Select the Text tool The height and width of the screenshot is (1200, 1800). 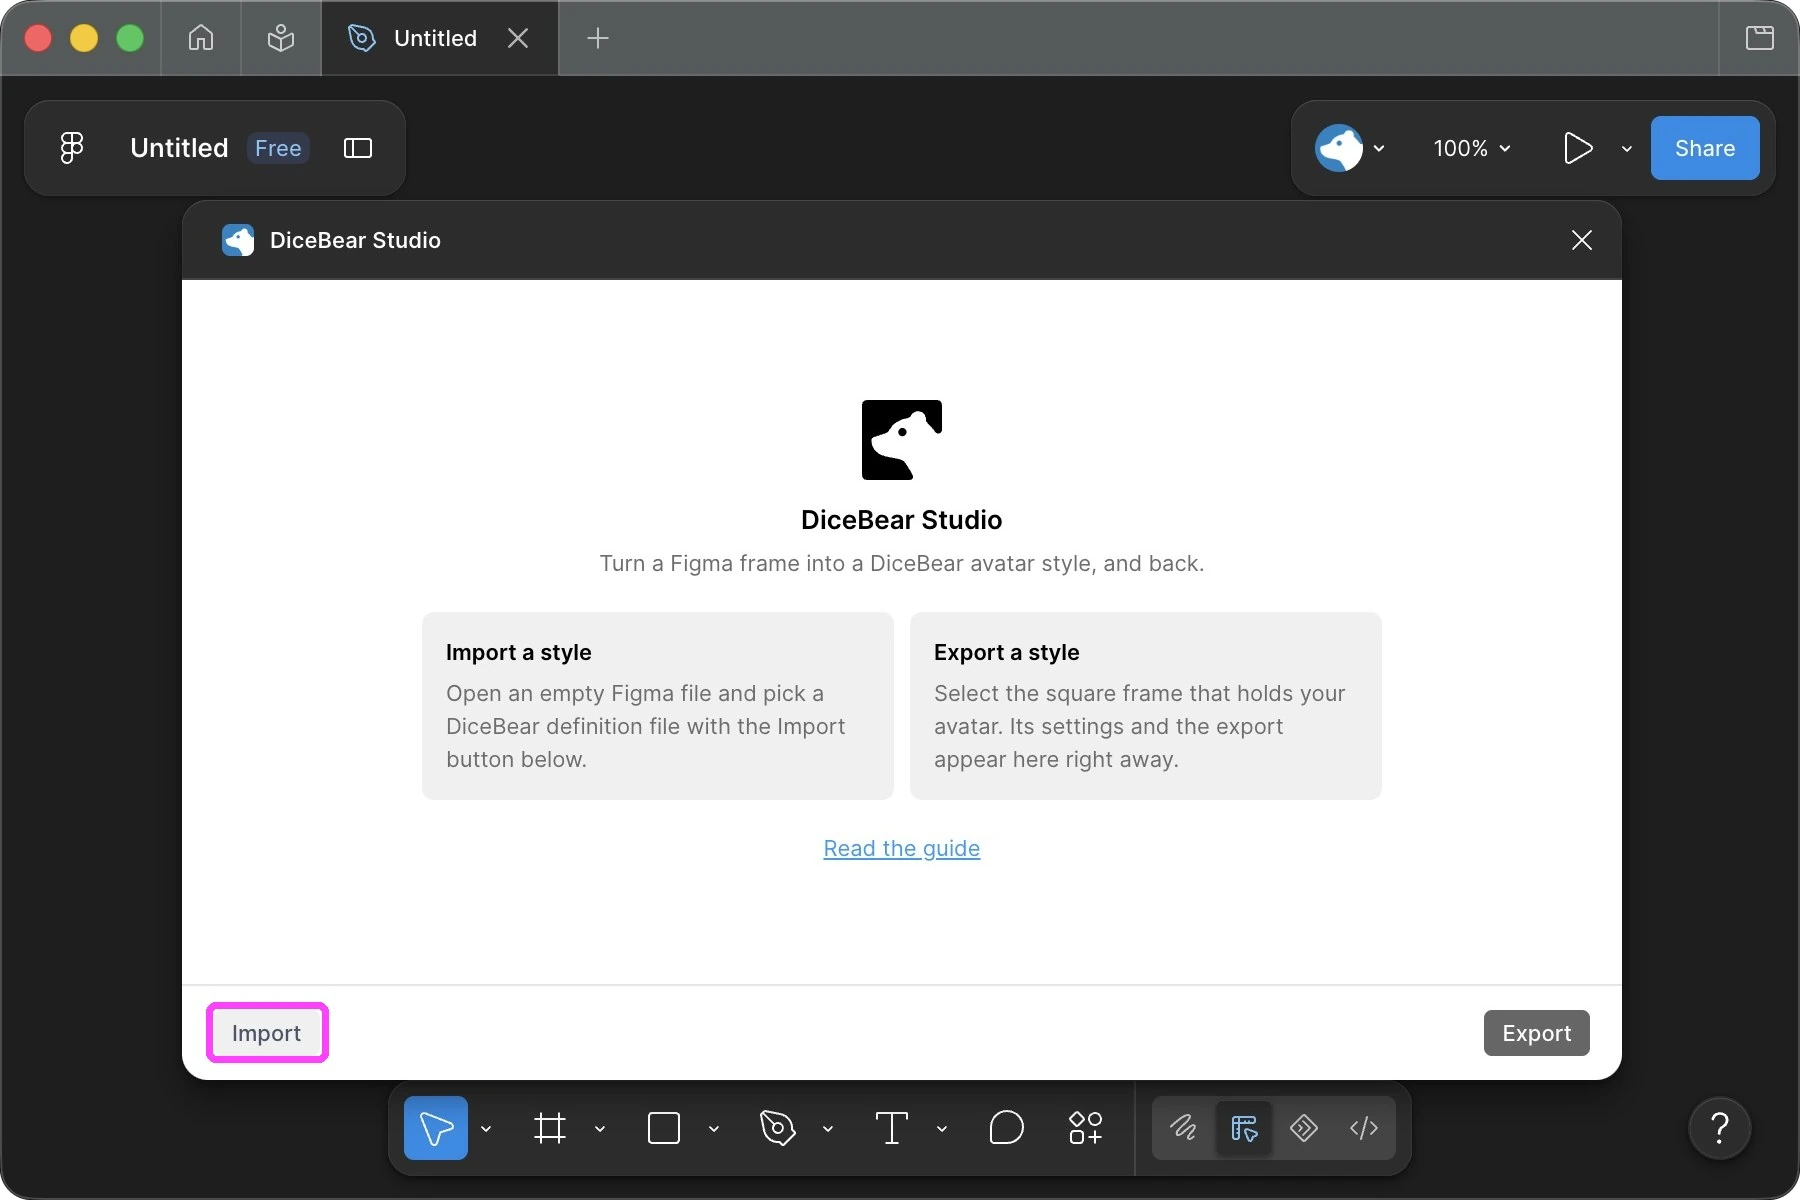point(892,1128)
